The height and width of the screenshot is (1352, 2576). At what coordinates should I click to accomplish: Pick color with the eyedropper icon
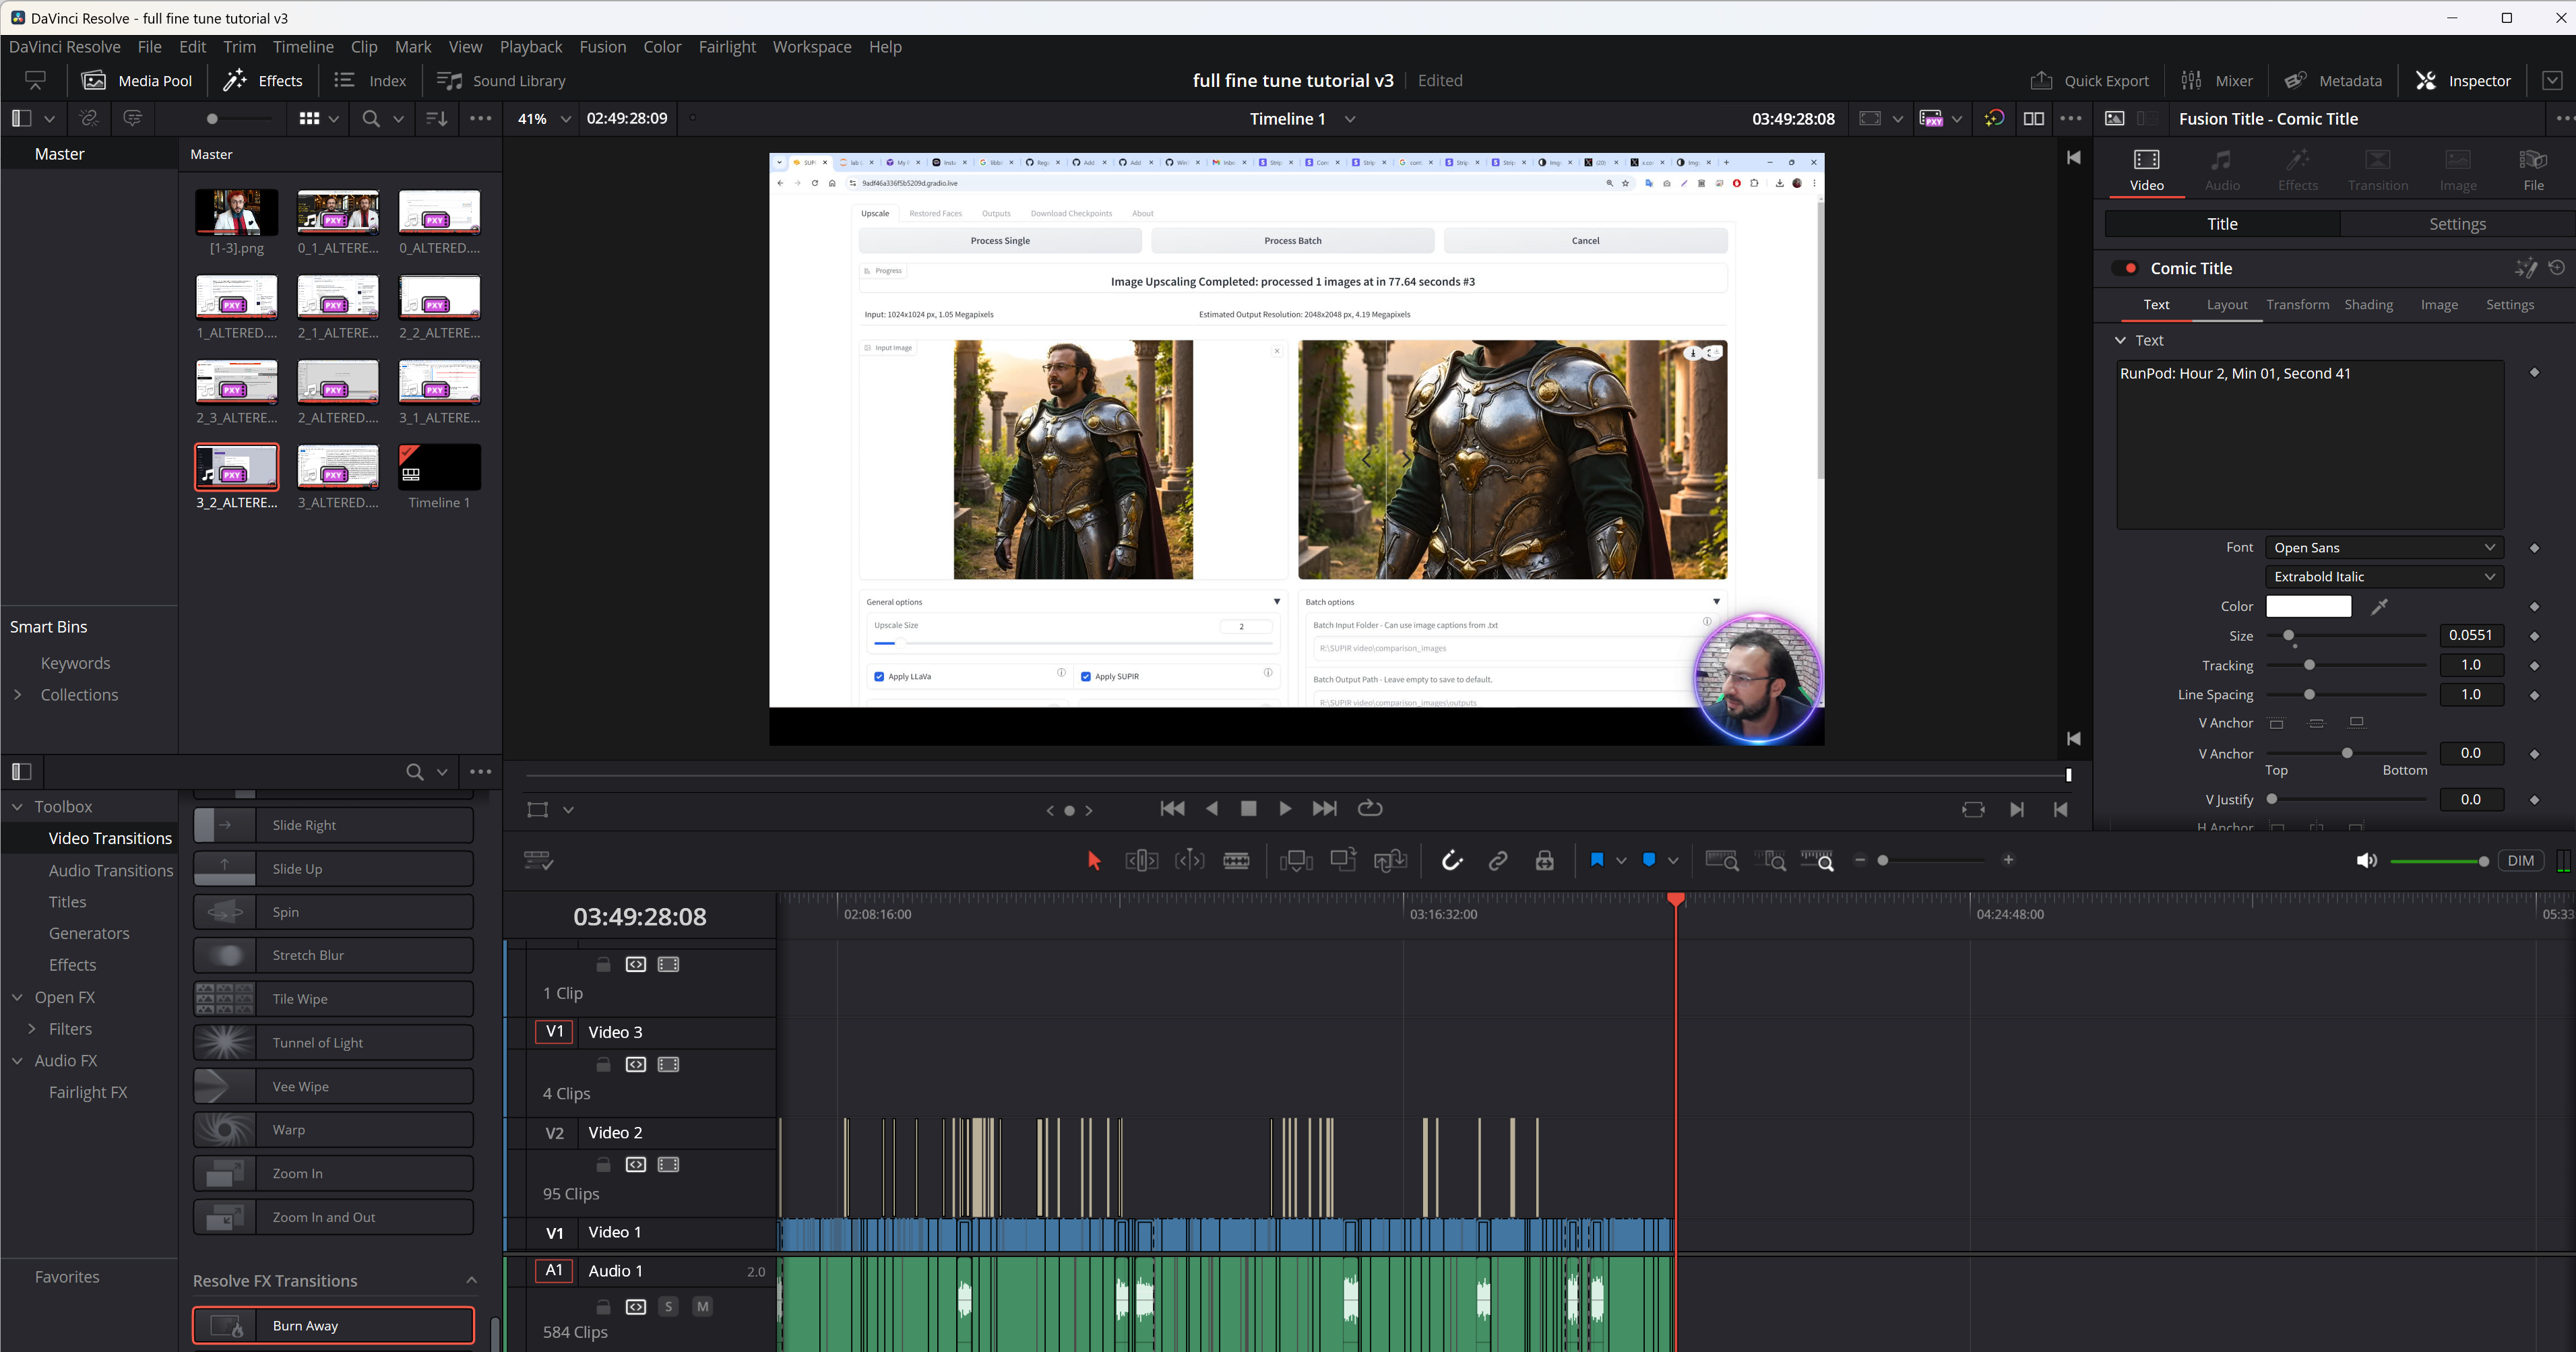2380,606
